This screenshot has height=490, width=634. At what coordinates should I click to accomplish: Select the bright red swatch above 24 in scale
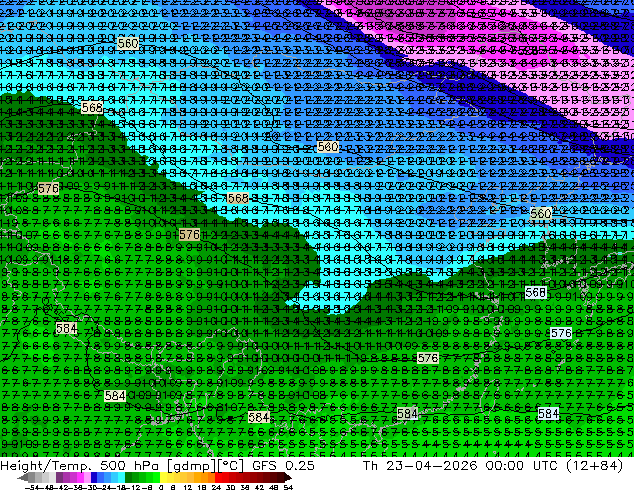[218, 478]
